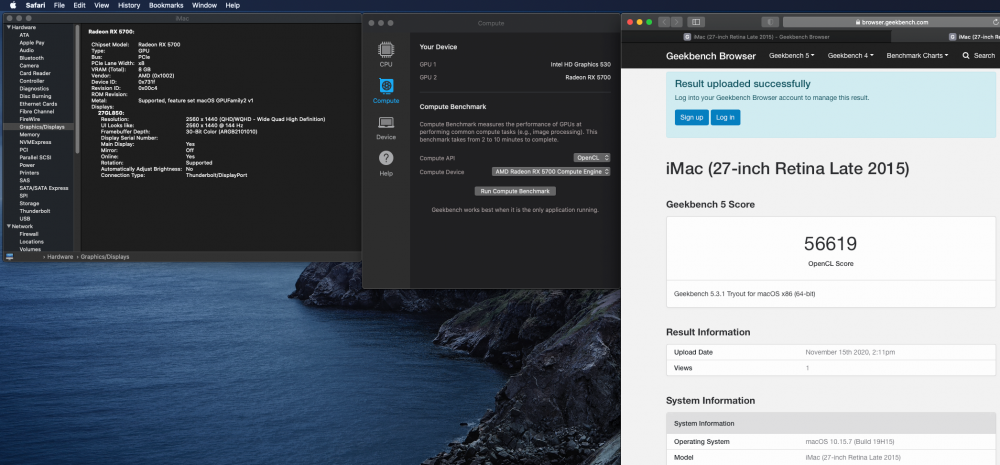Go forward with Safari's forward arrow
Viewport: 1000px width, 465px height.
coord(677,22)
